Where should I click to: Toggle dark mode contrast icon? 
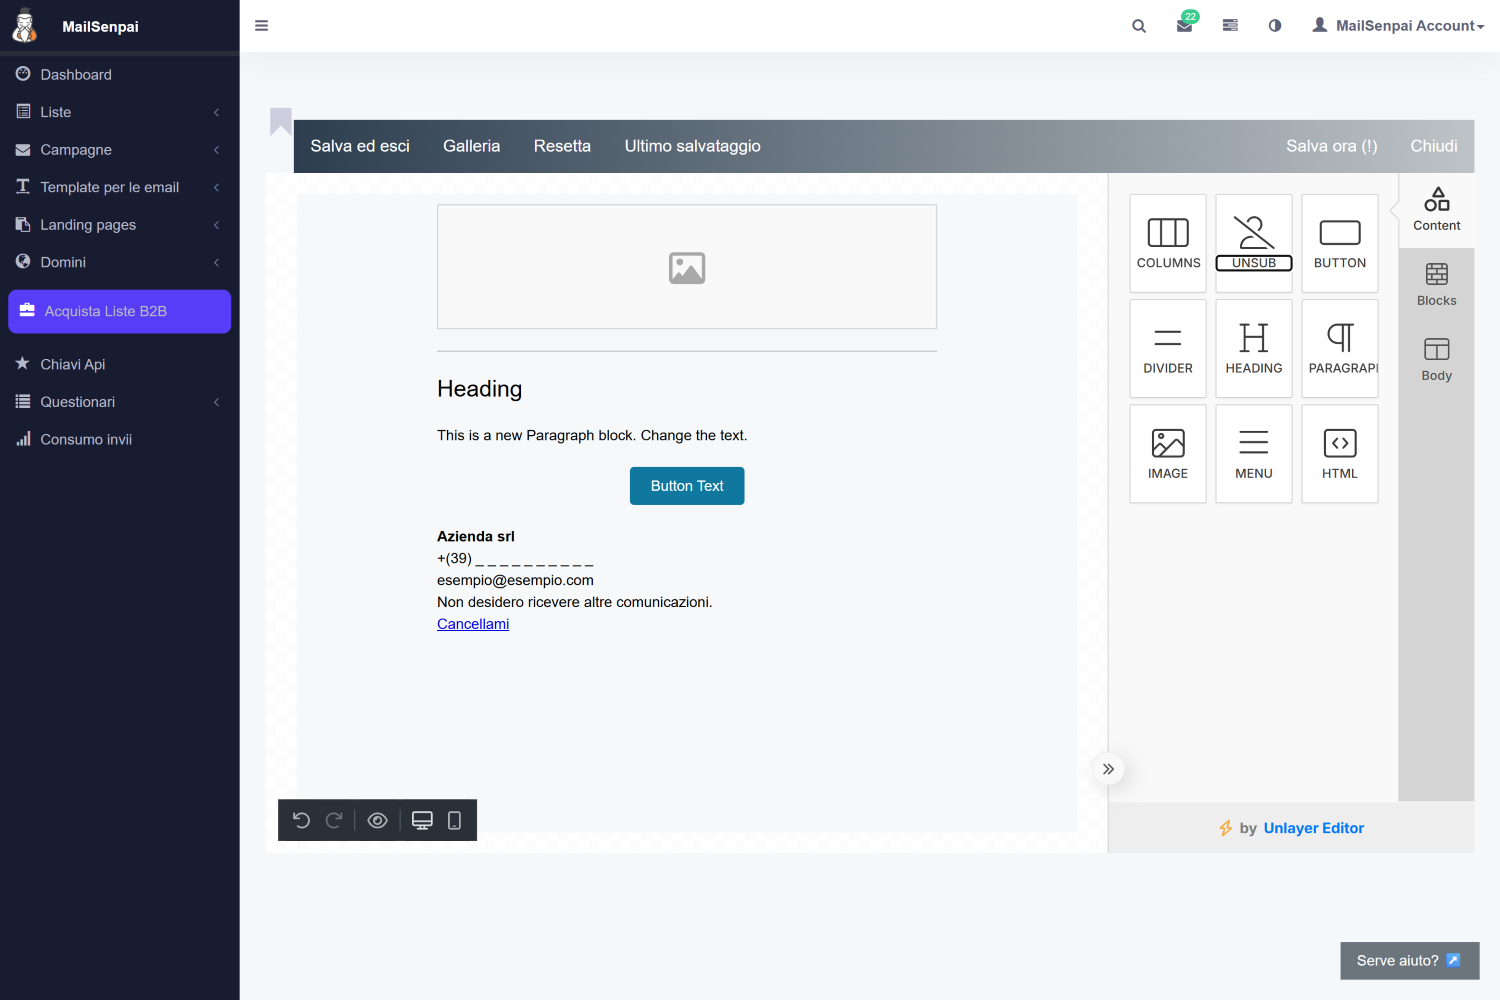[1274, 26]
